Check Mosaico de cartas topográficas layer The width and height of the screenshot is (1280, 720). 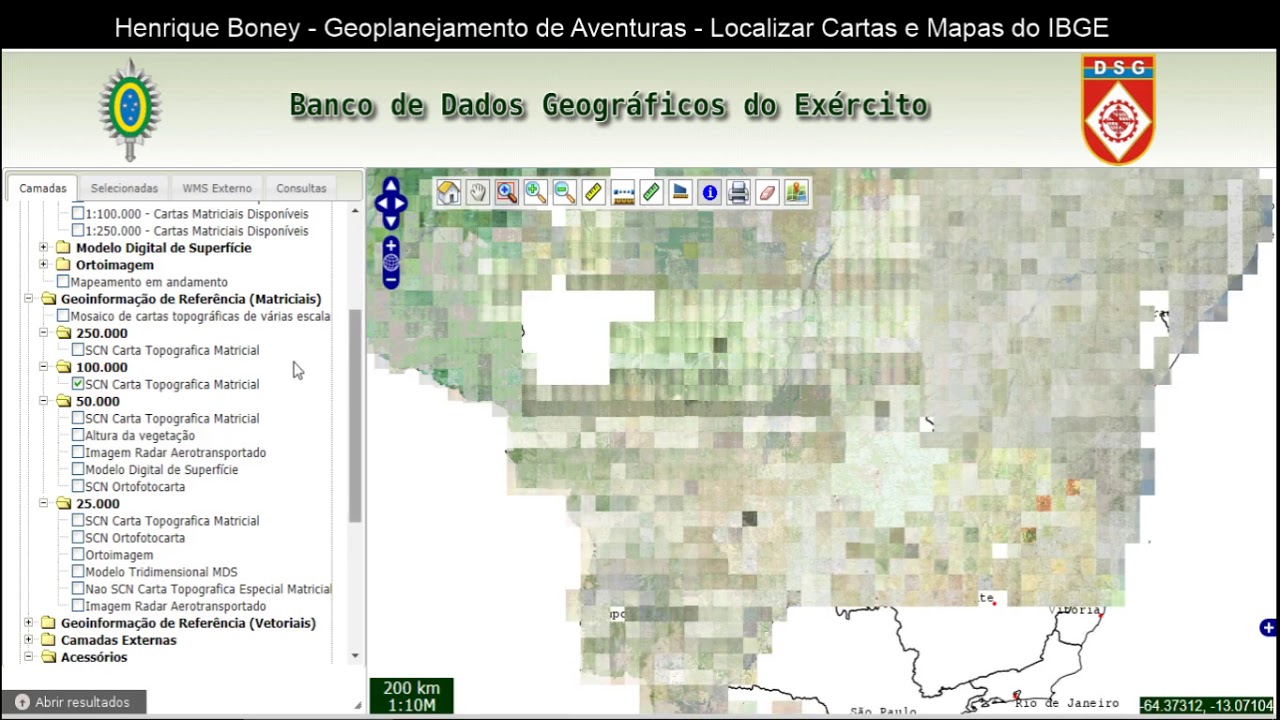click(63, 316)
